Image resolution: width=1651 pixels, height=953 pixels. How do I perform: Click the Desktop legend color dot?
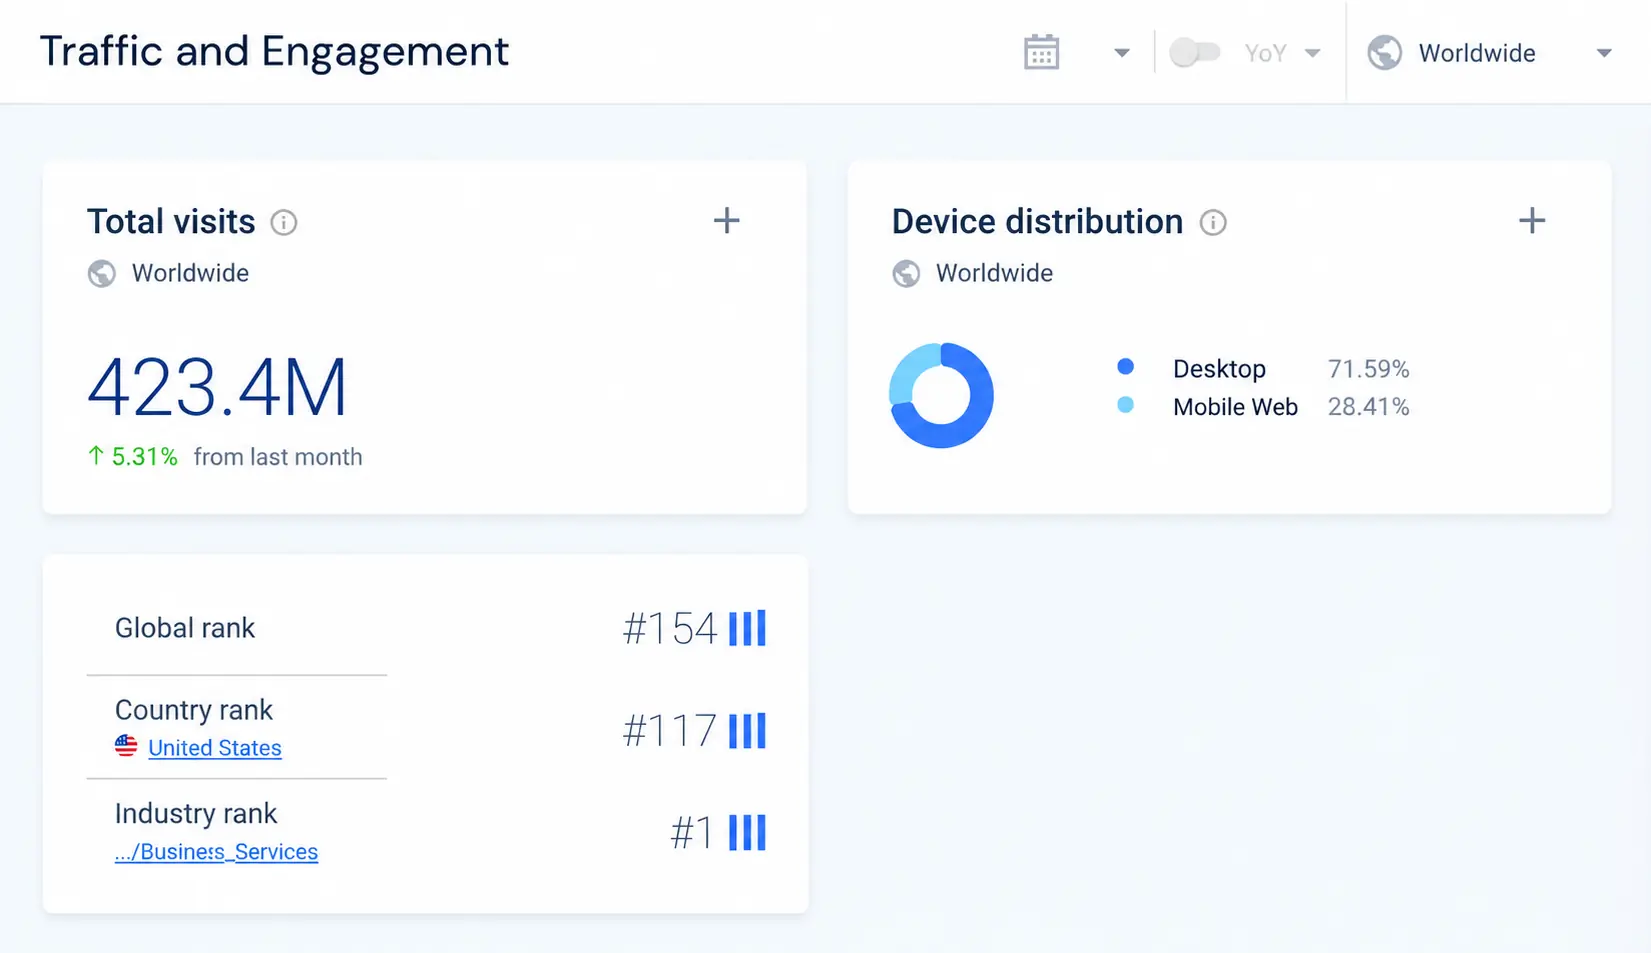coord(1125,367)
